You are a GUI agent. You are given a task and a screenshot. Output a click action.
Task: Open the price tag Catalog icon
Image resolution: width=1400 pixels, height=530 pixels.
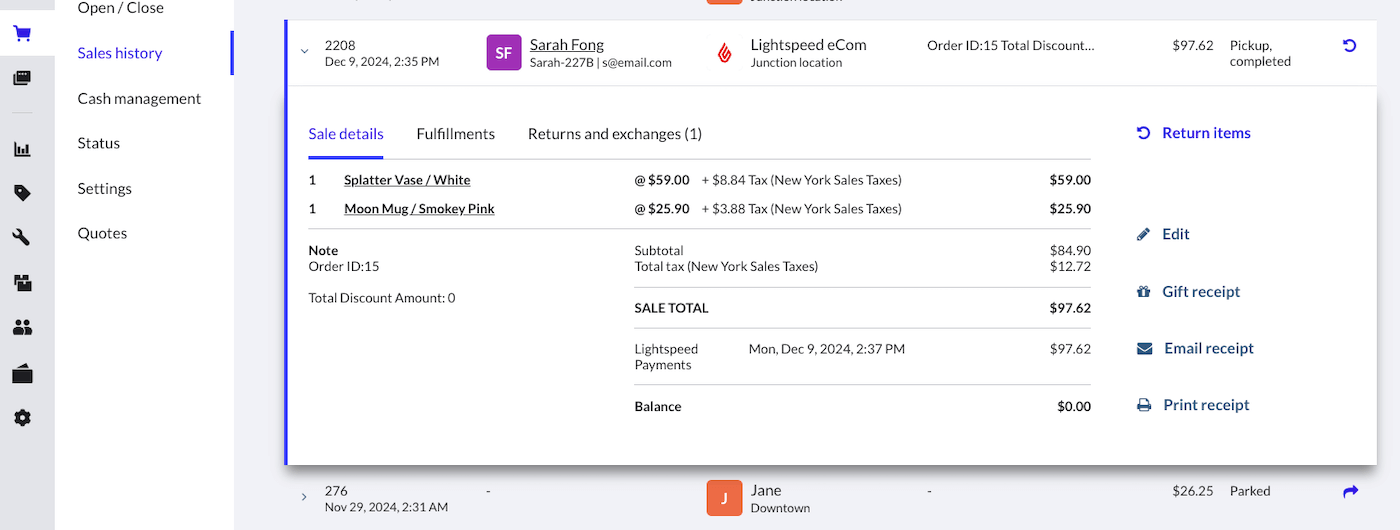point(22,193)
